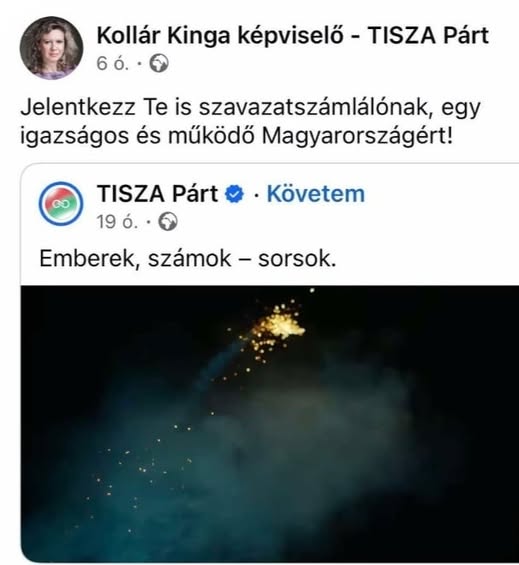Click the 19 ó. shared post timestamp
The height and width of the screenshot is (565, 519).
click(x=117, y=222)
